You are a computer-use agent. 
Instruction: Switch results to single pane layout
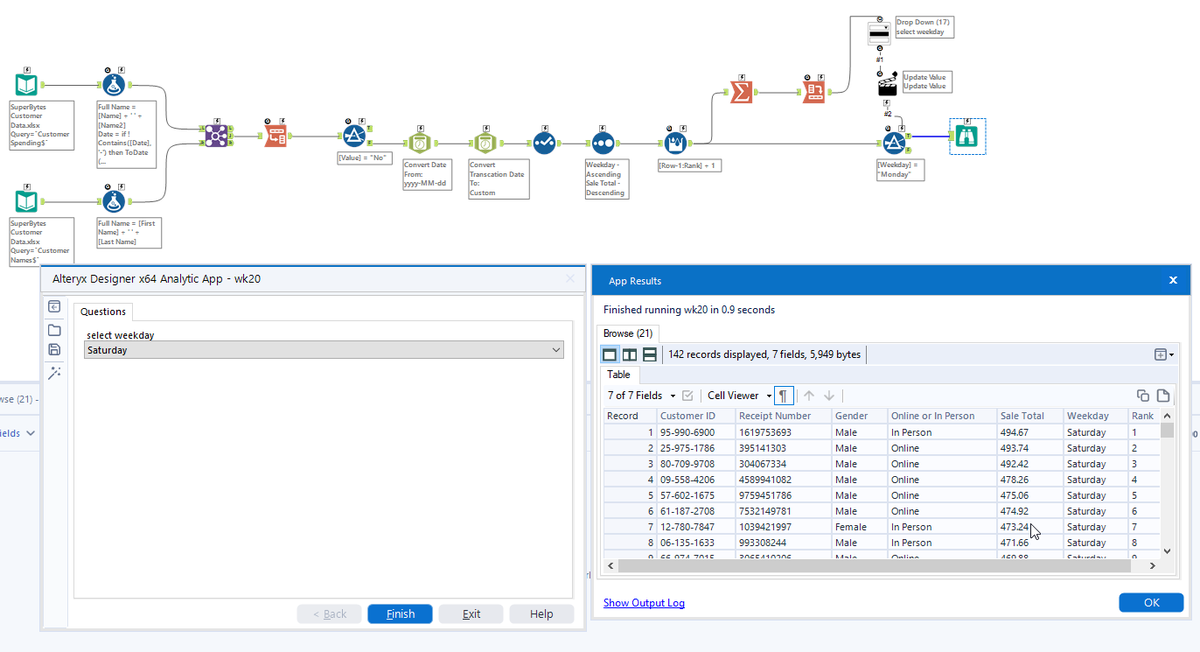click(609, 355)
